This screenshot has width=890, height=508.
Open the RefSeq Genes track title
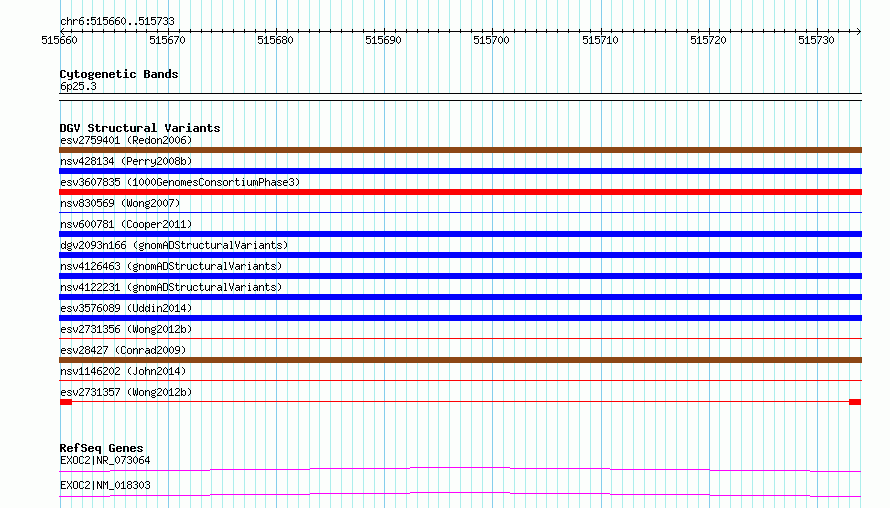(102, 448)
